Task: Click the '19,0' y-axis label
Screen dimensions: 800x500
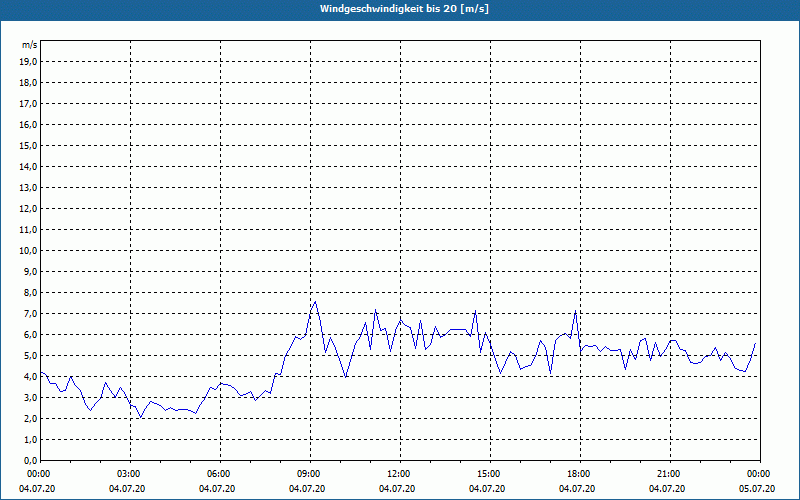Action: click(x=28, y=62)
